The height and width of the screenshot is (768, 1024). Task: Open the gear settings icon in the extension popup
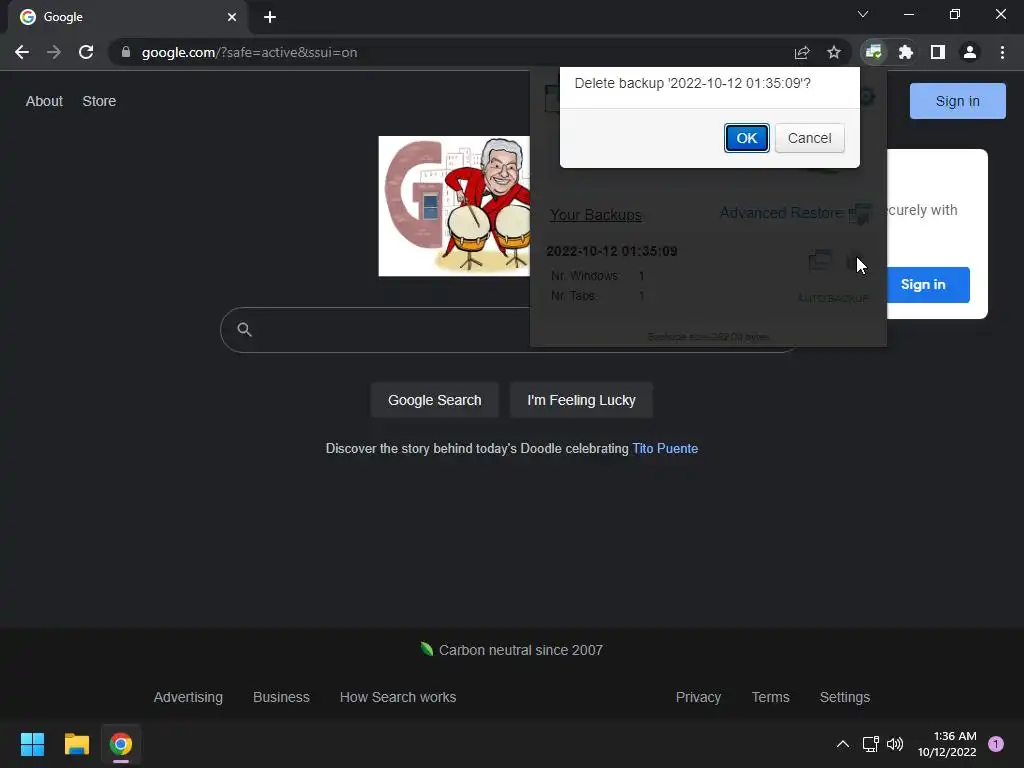(x=867, y=97)
